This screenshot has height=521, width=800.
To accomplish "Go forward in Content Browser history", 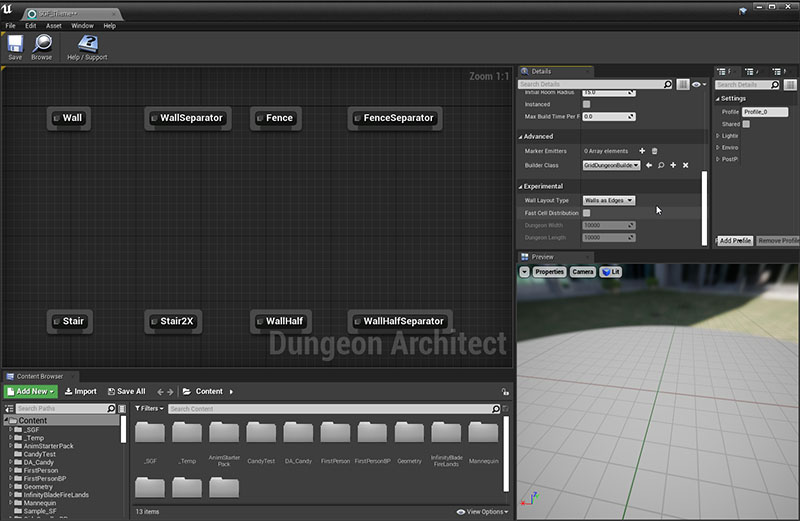I will point(170,392).
